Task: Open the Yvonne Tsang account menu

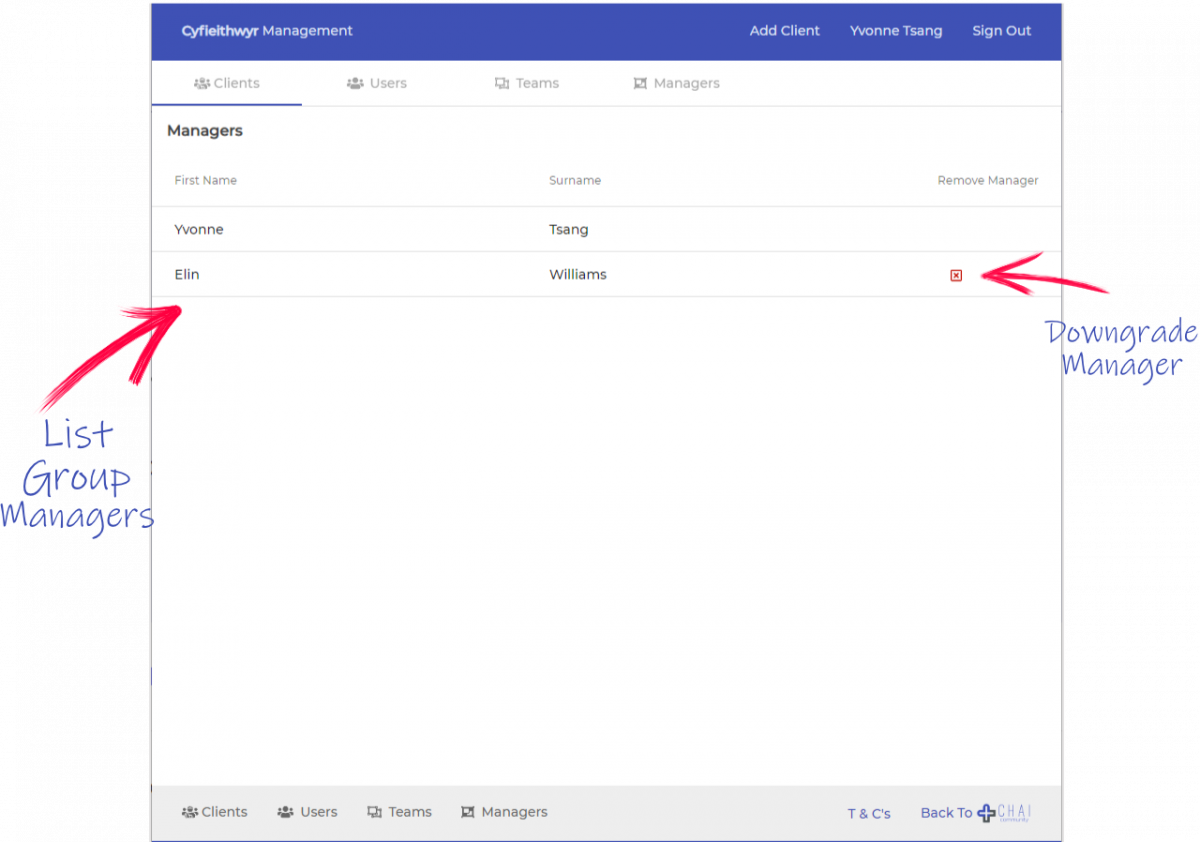Action: coord(895,30)
